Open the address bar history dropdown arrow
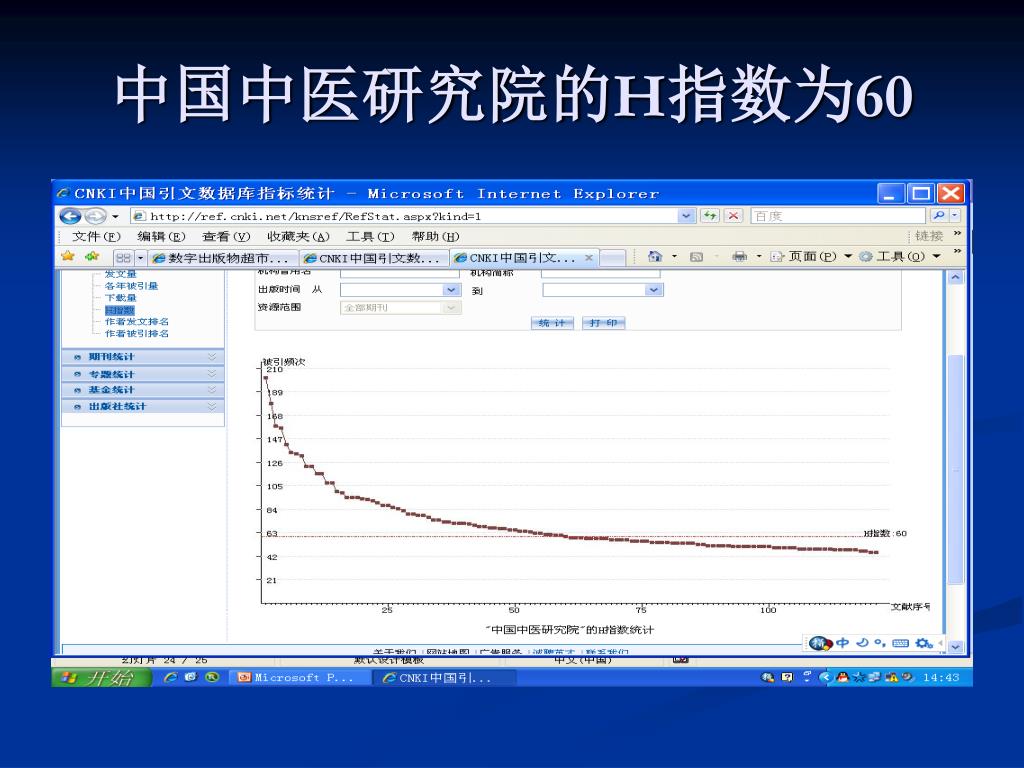Screen dimensions: 1024x768 point(686,216)
